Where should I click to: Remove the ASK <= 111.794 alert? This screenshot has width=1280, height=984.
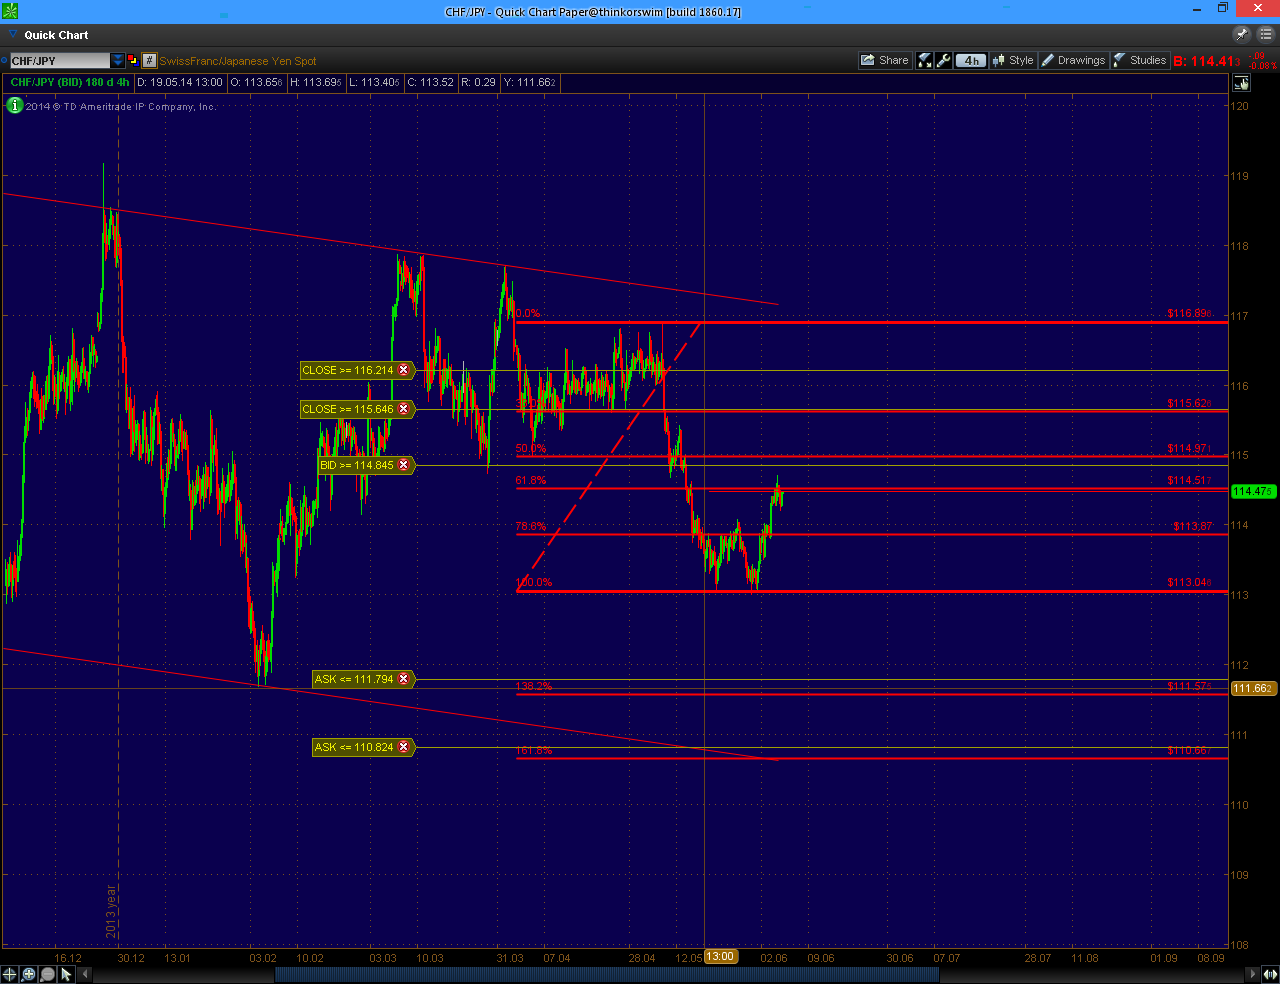click(x=404, y=679)
